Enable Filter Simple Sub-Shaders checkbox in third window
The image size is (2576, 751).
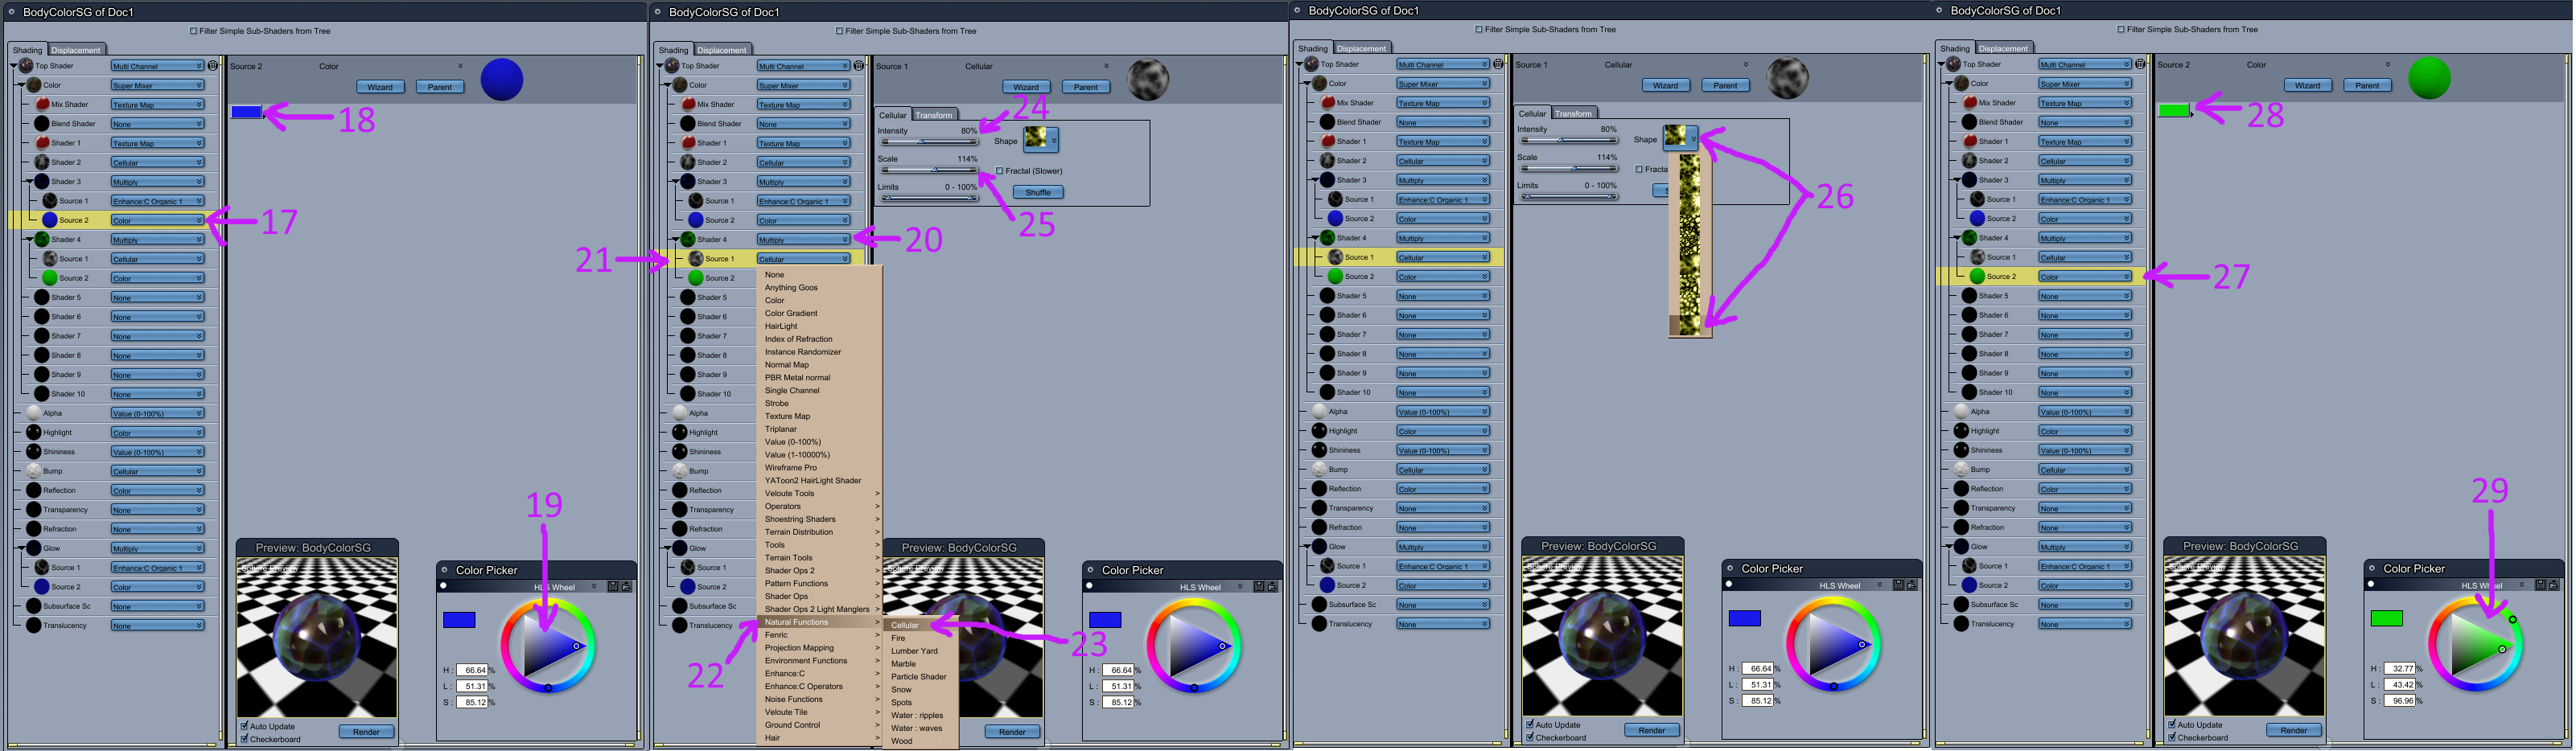(x=1480, y=29)
